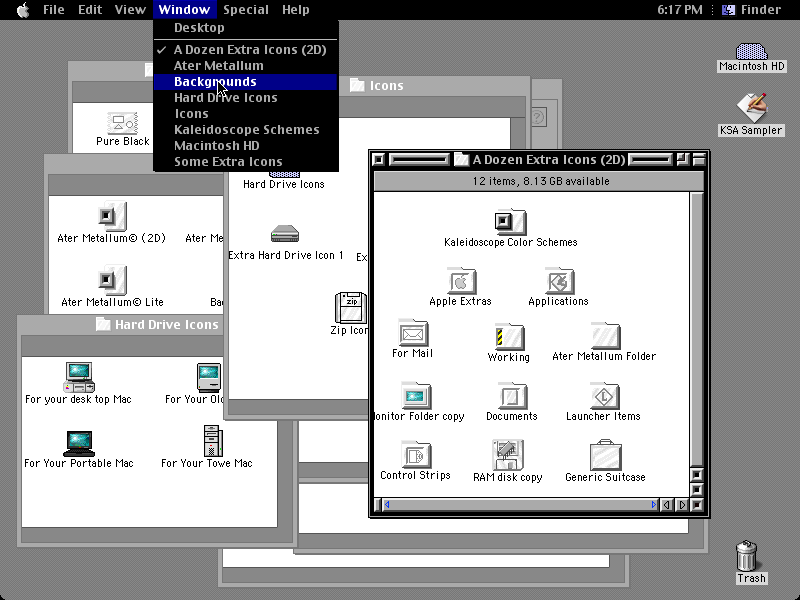800x600 pixels.
Task: Choose Icons in the Window menu
Action: click(x=245, y=113)
